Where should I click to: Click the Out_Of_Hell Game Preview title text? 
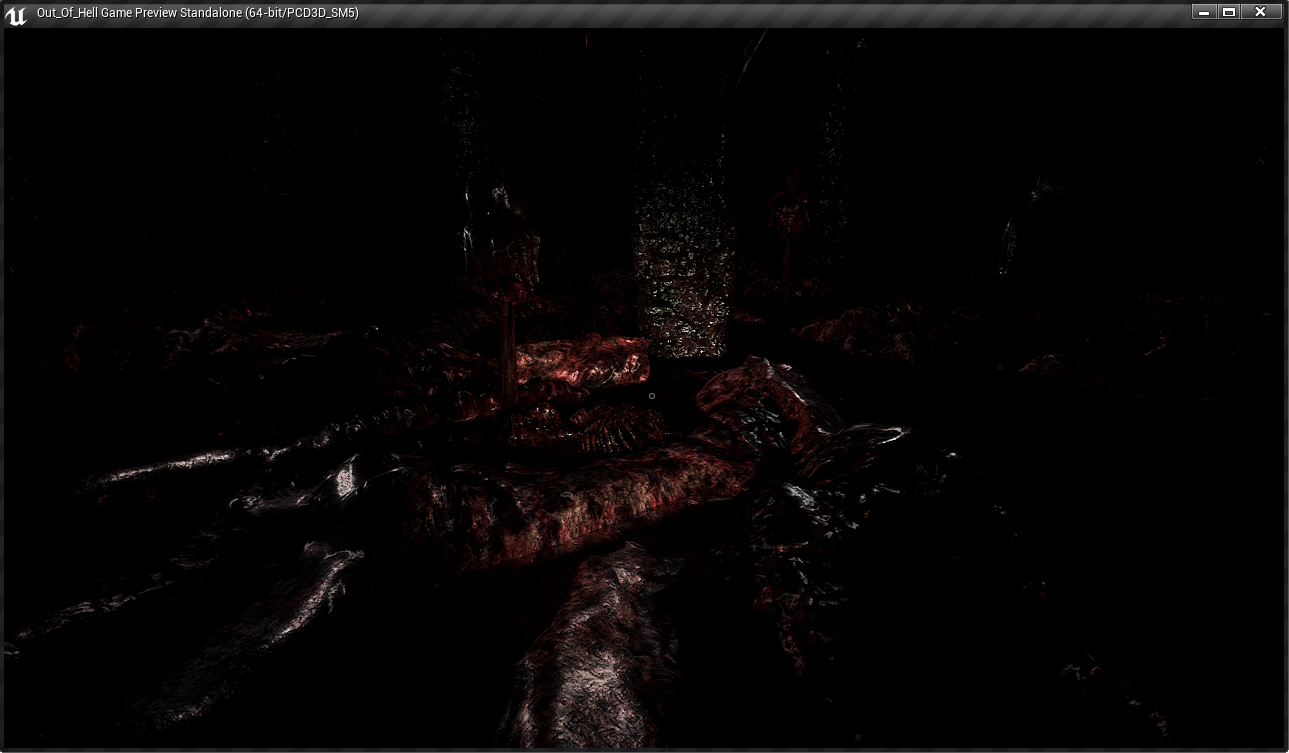tap(197, 13)
